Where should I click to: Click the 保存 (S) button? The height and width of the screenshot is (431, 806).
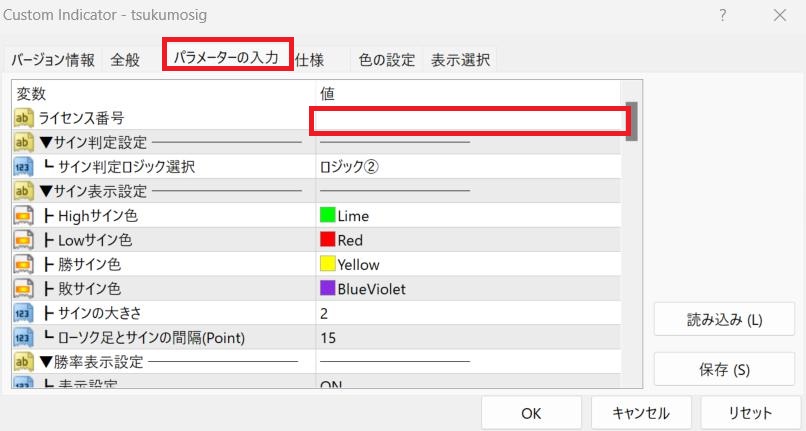[x=724, y=369]
